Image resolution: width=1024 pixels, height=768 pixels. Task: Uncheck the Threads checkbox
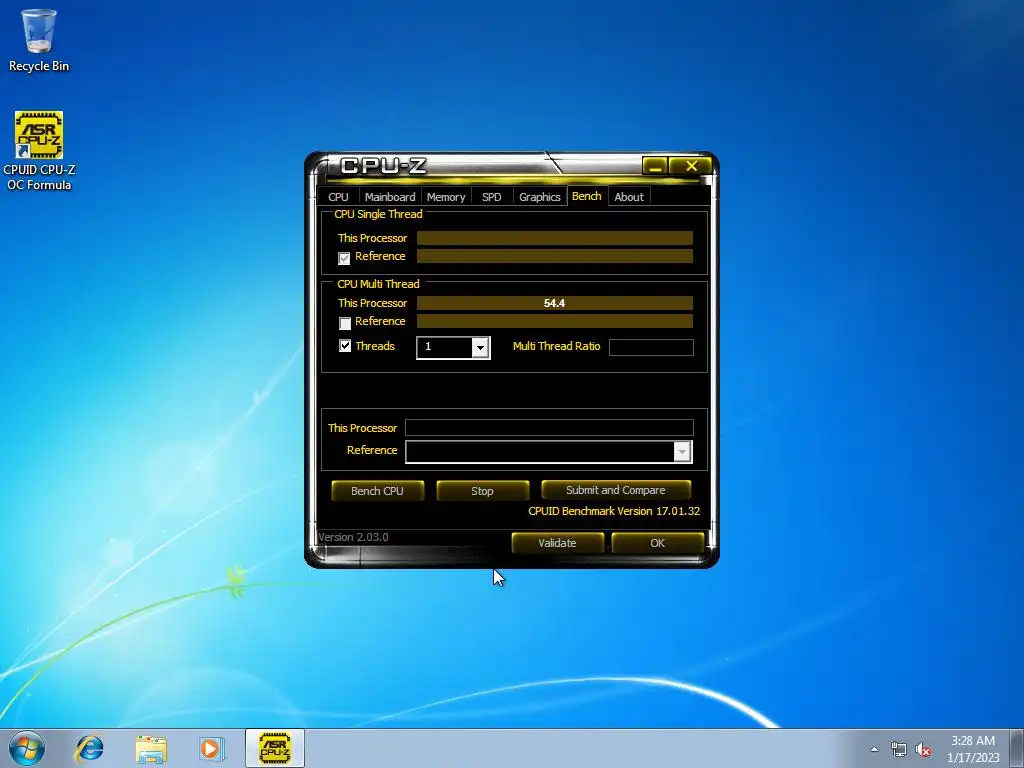pyautogui.click(x=345, y=346)
